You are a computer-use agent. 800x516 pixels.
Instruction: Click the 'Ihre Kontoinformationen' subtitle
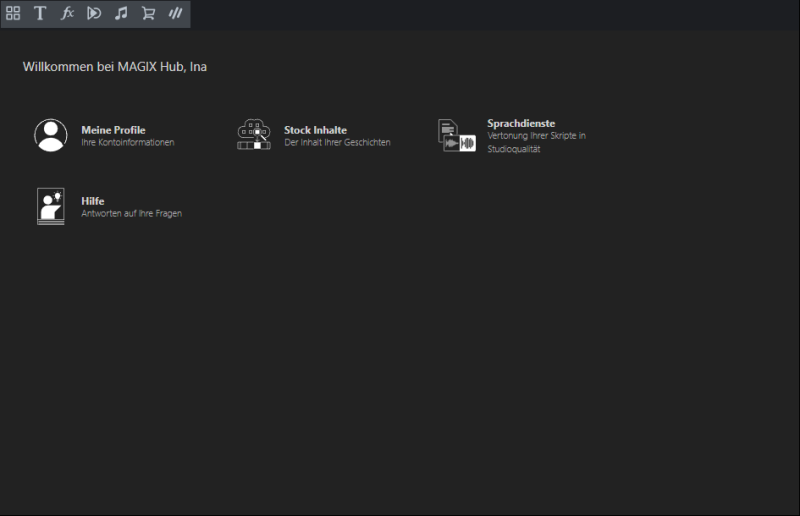[x=128, y=143]
